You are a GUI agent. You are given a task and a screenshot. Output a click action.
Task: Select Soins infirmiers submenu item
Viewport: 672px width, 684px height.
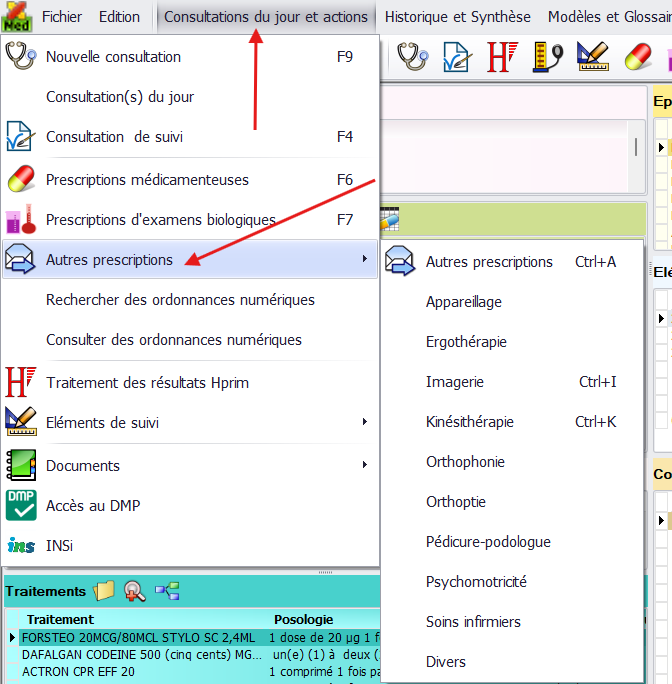pyautogui.click(x=512, y=622)
